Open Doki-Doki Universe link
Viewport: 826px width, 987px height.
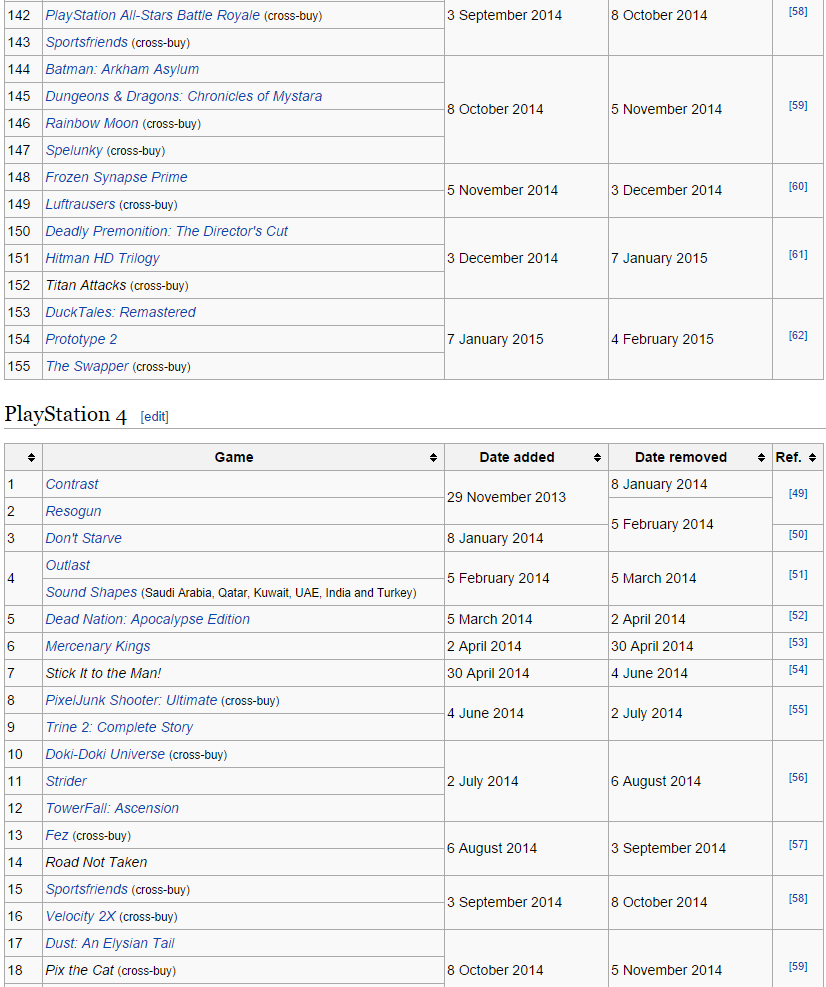105,754
